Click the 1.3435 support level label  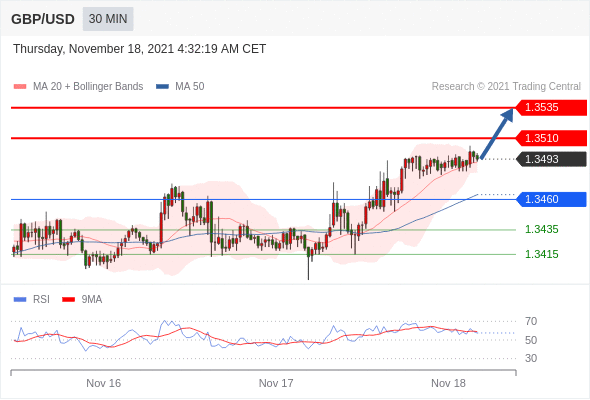(x=541, y=229)
